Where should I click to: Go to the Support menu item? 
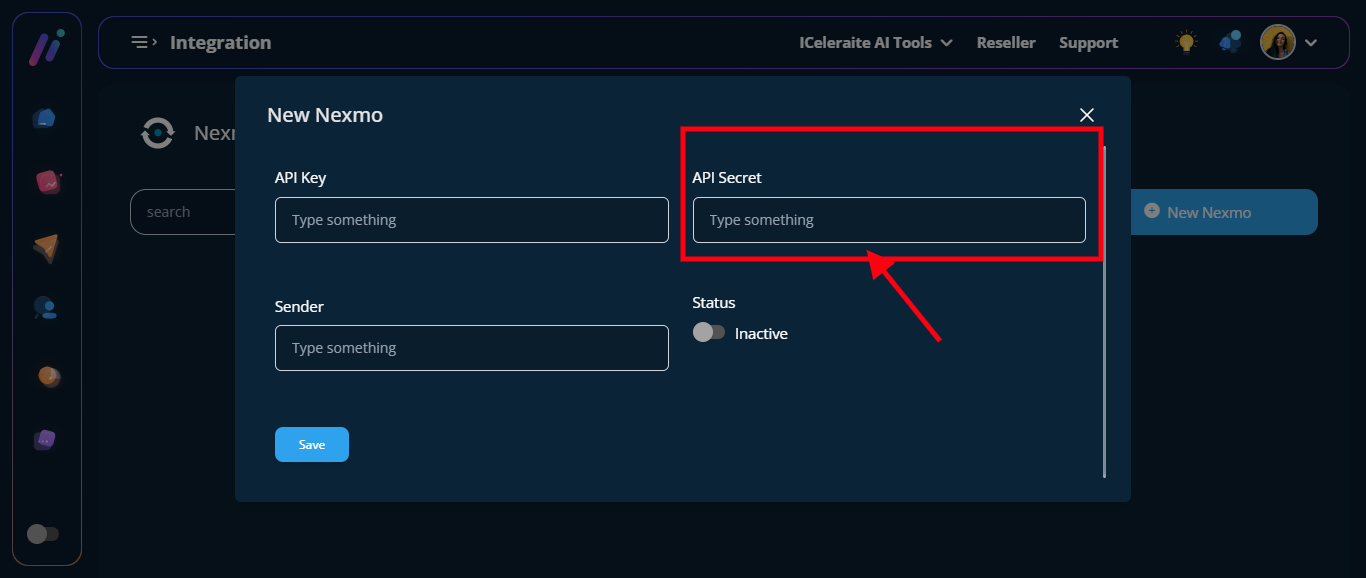pyautogui.click(x=1088, y=43)
